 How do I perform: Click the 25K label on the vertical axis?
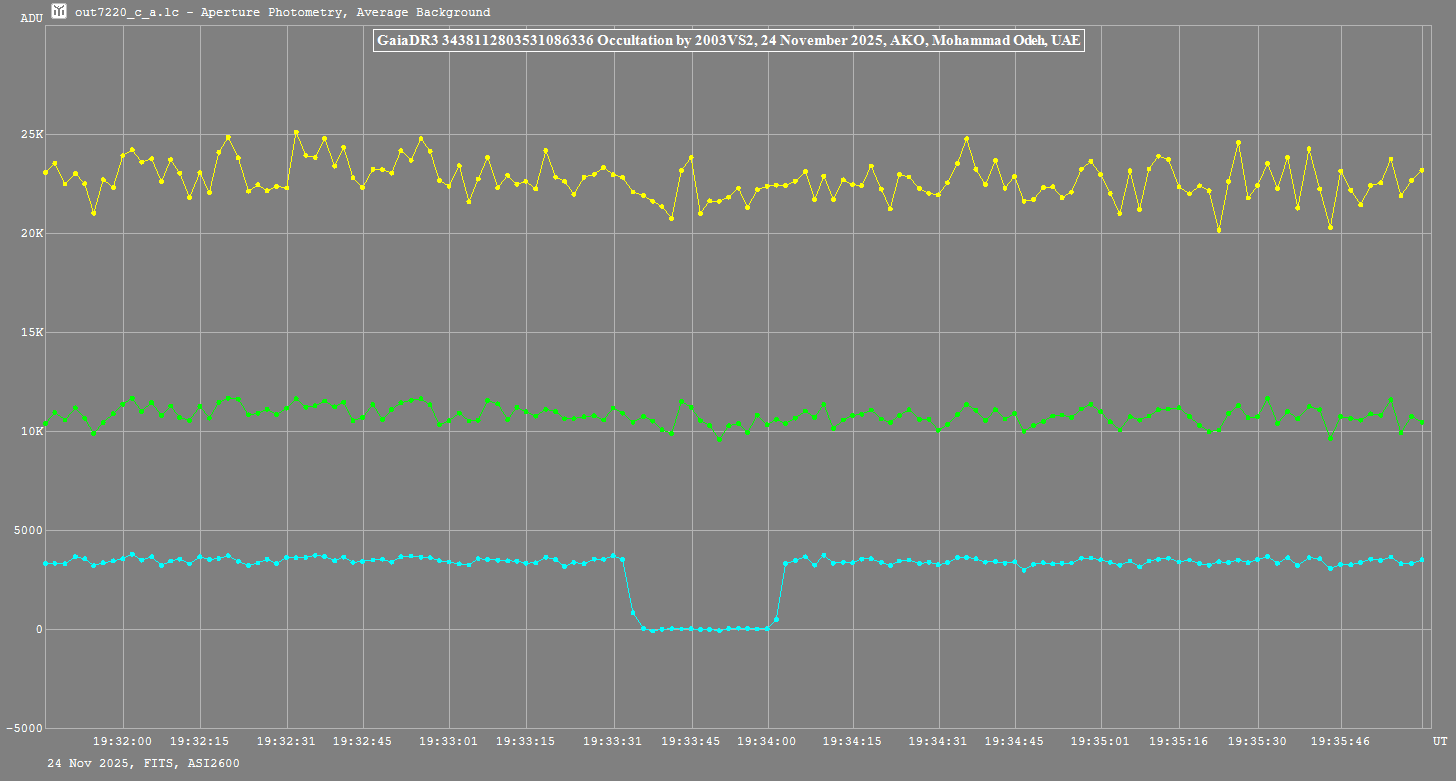32,135
